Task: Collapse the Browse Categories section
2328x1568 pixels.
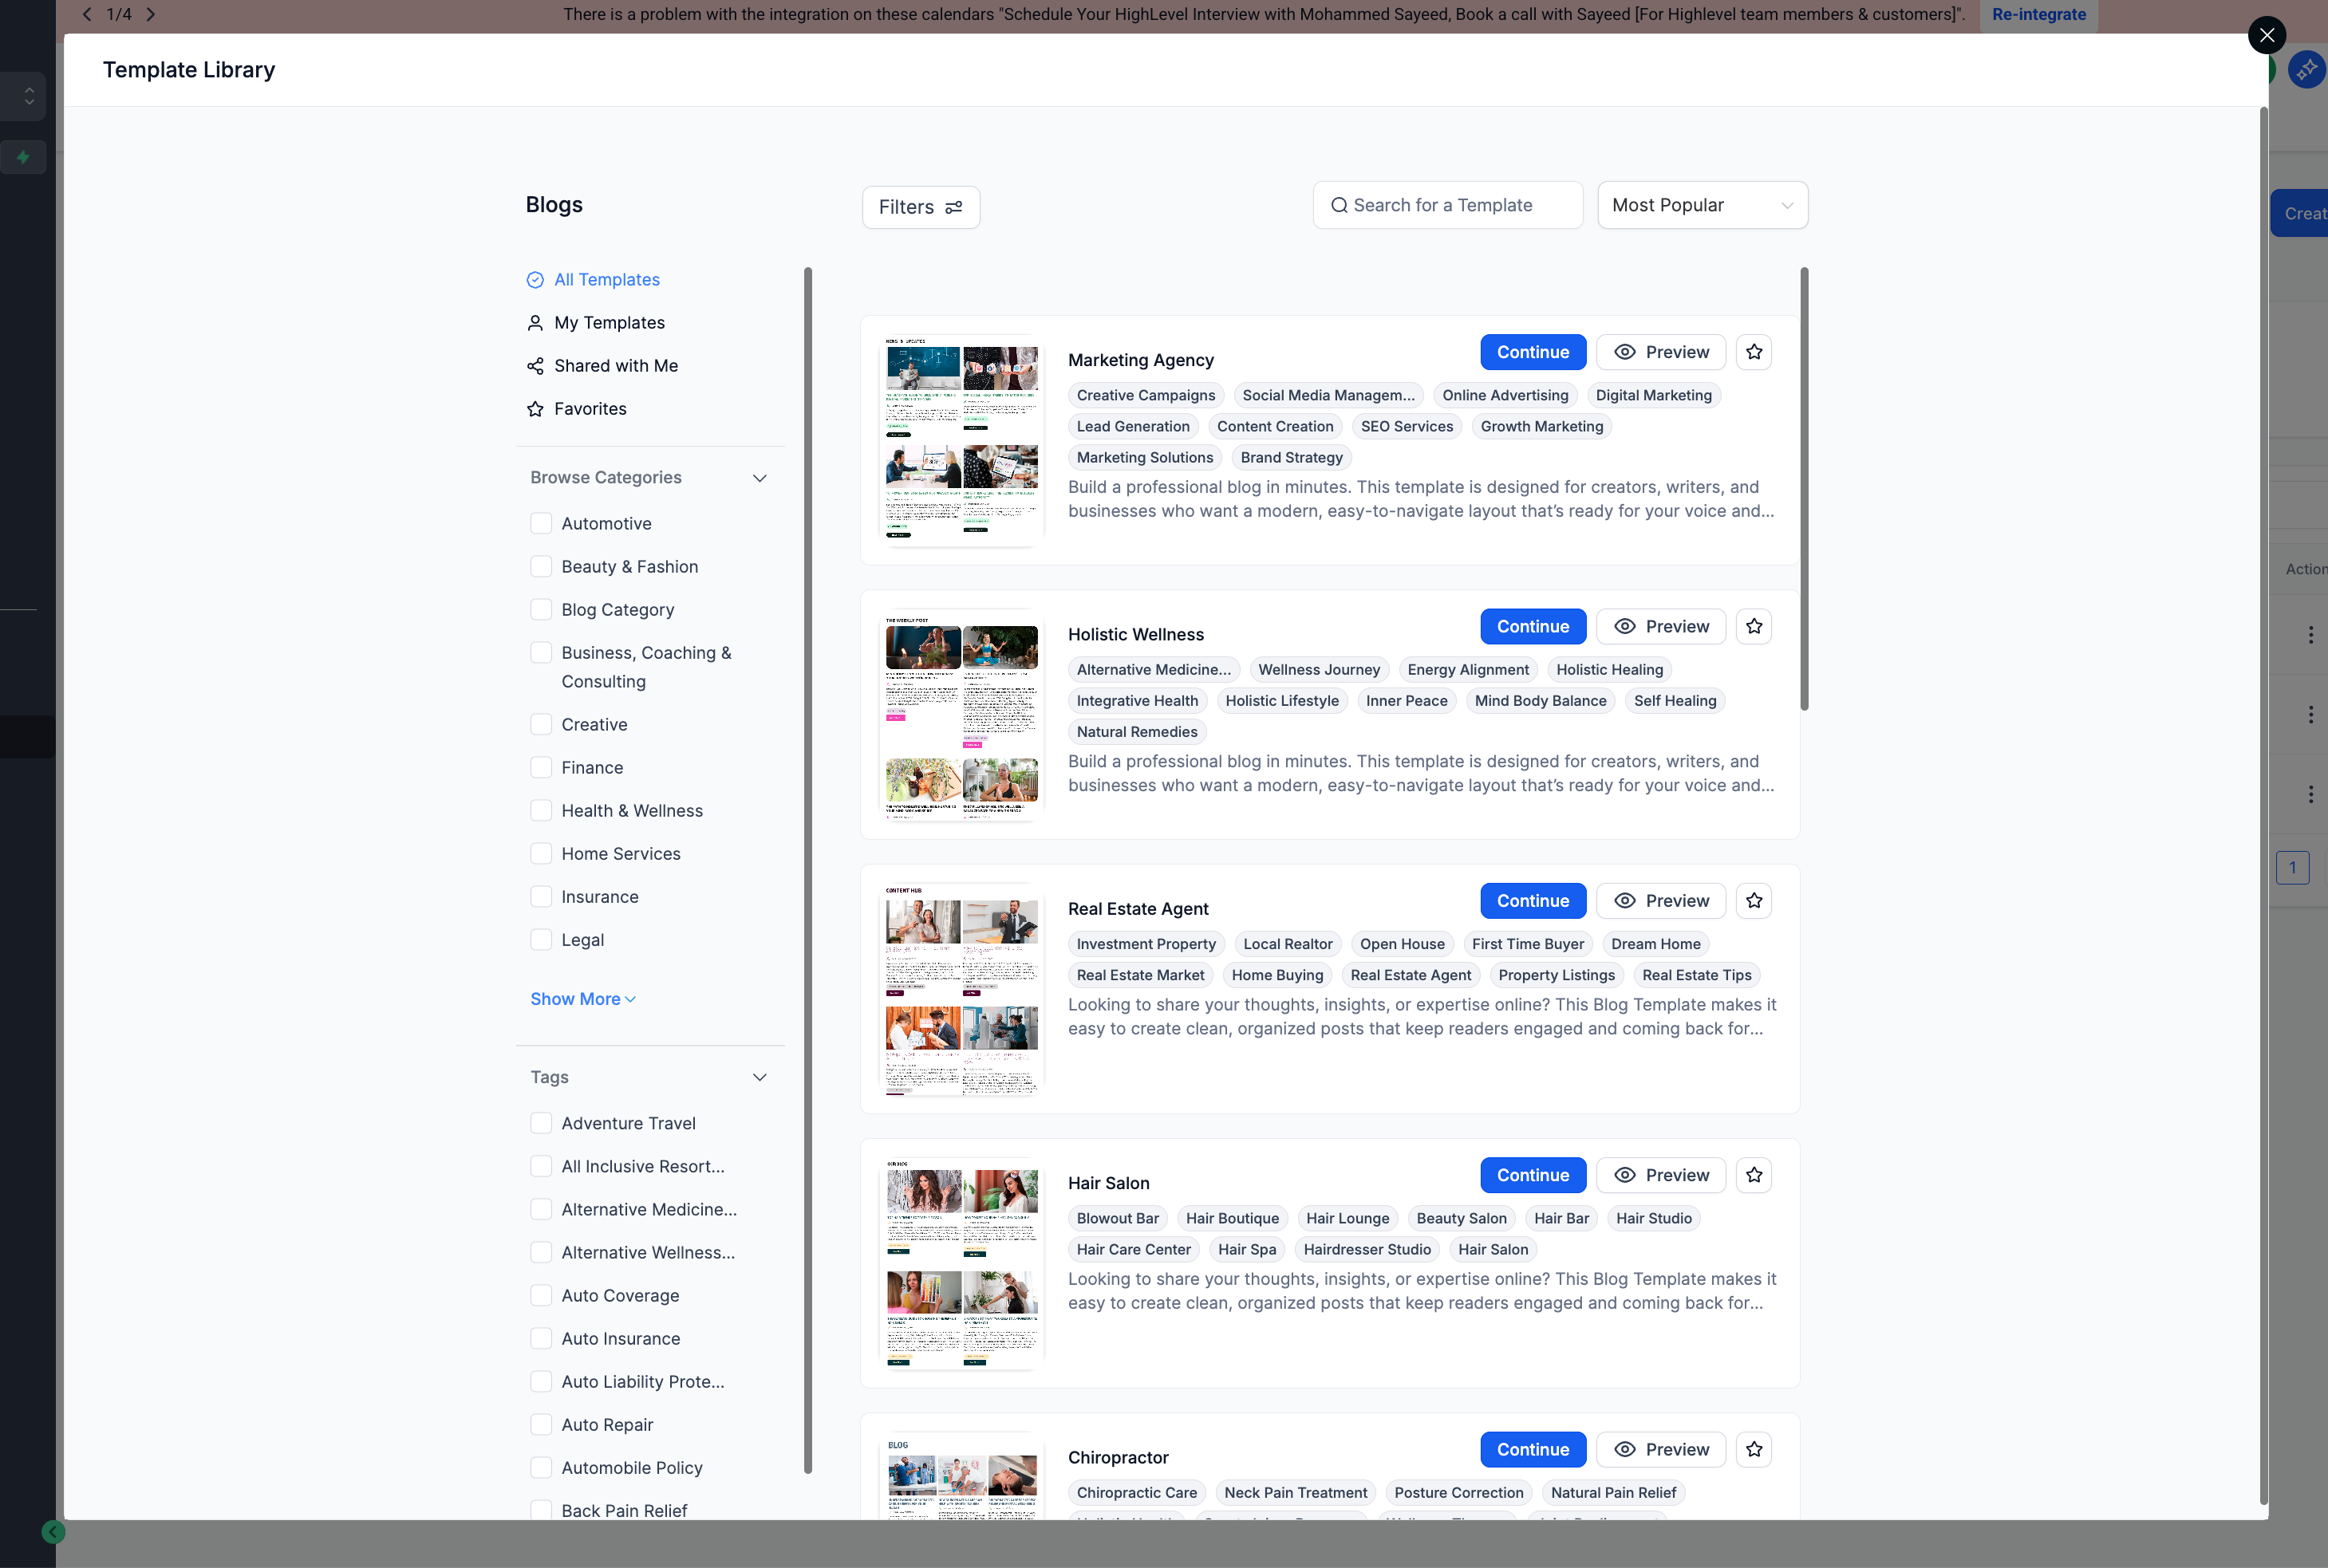Action: tap(760, 478)
